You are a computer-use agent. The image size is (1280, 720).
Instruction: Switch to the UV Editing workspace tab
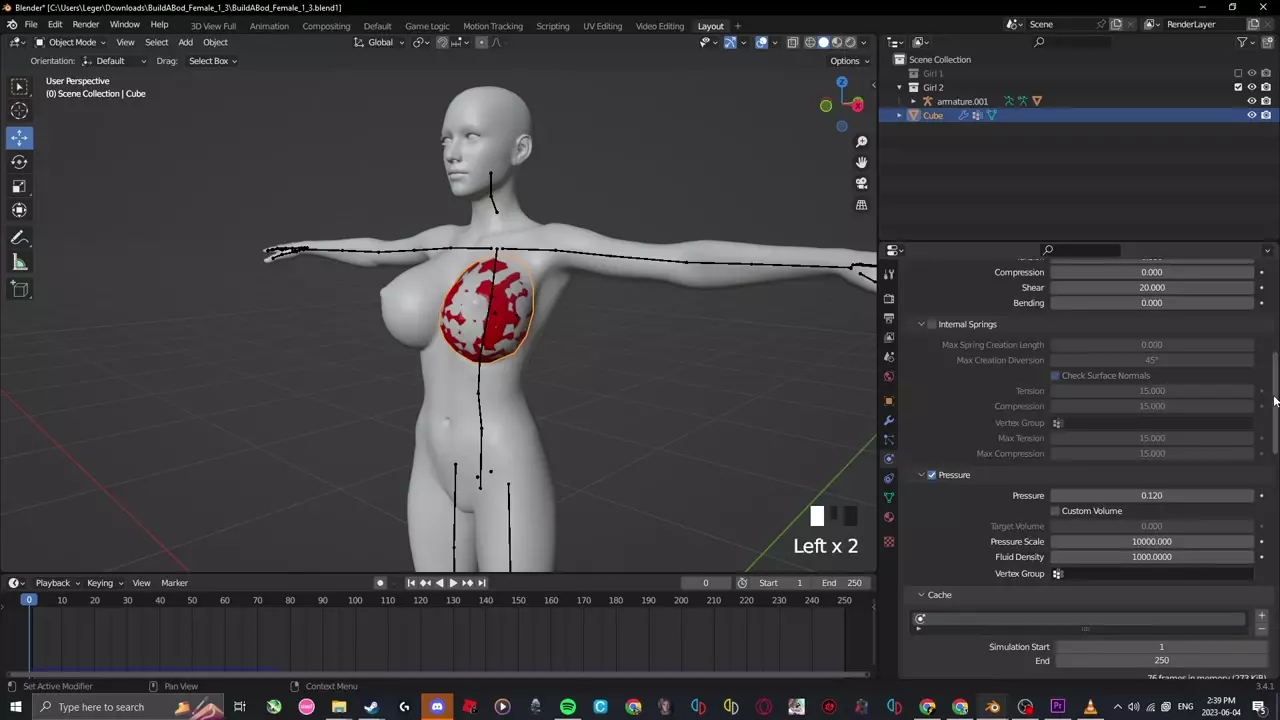[602, 26]
